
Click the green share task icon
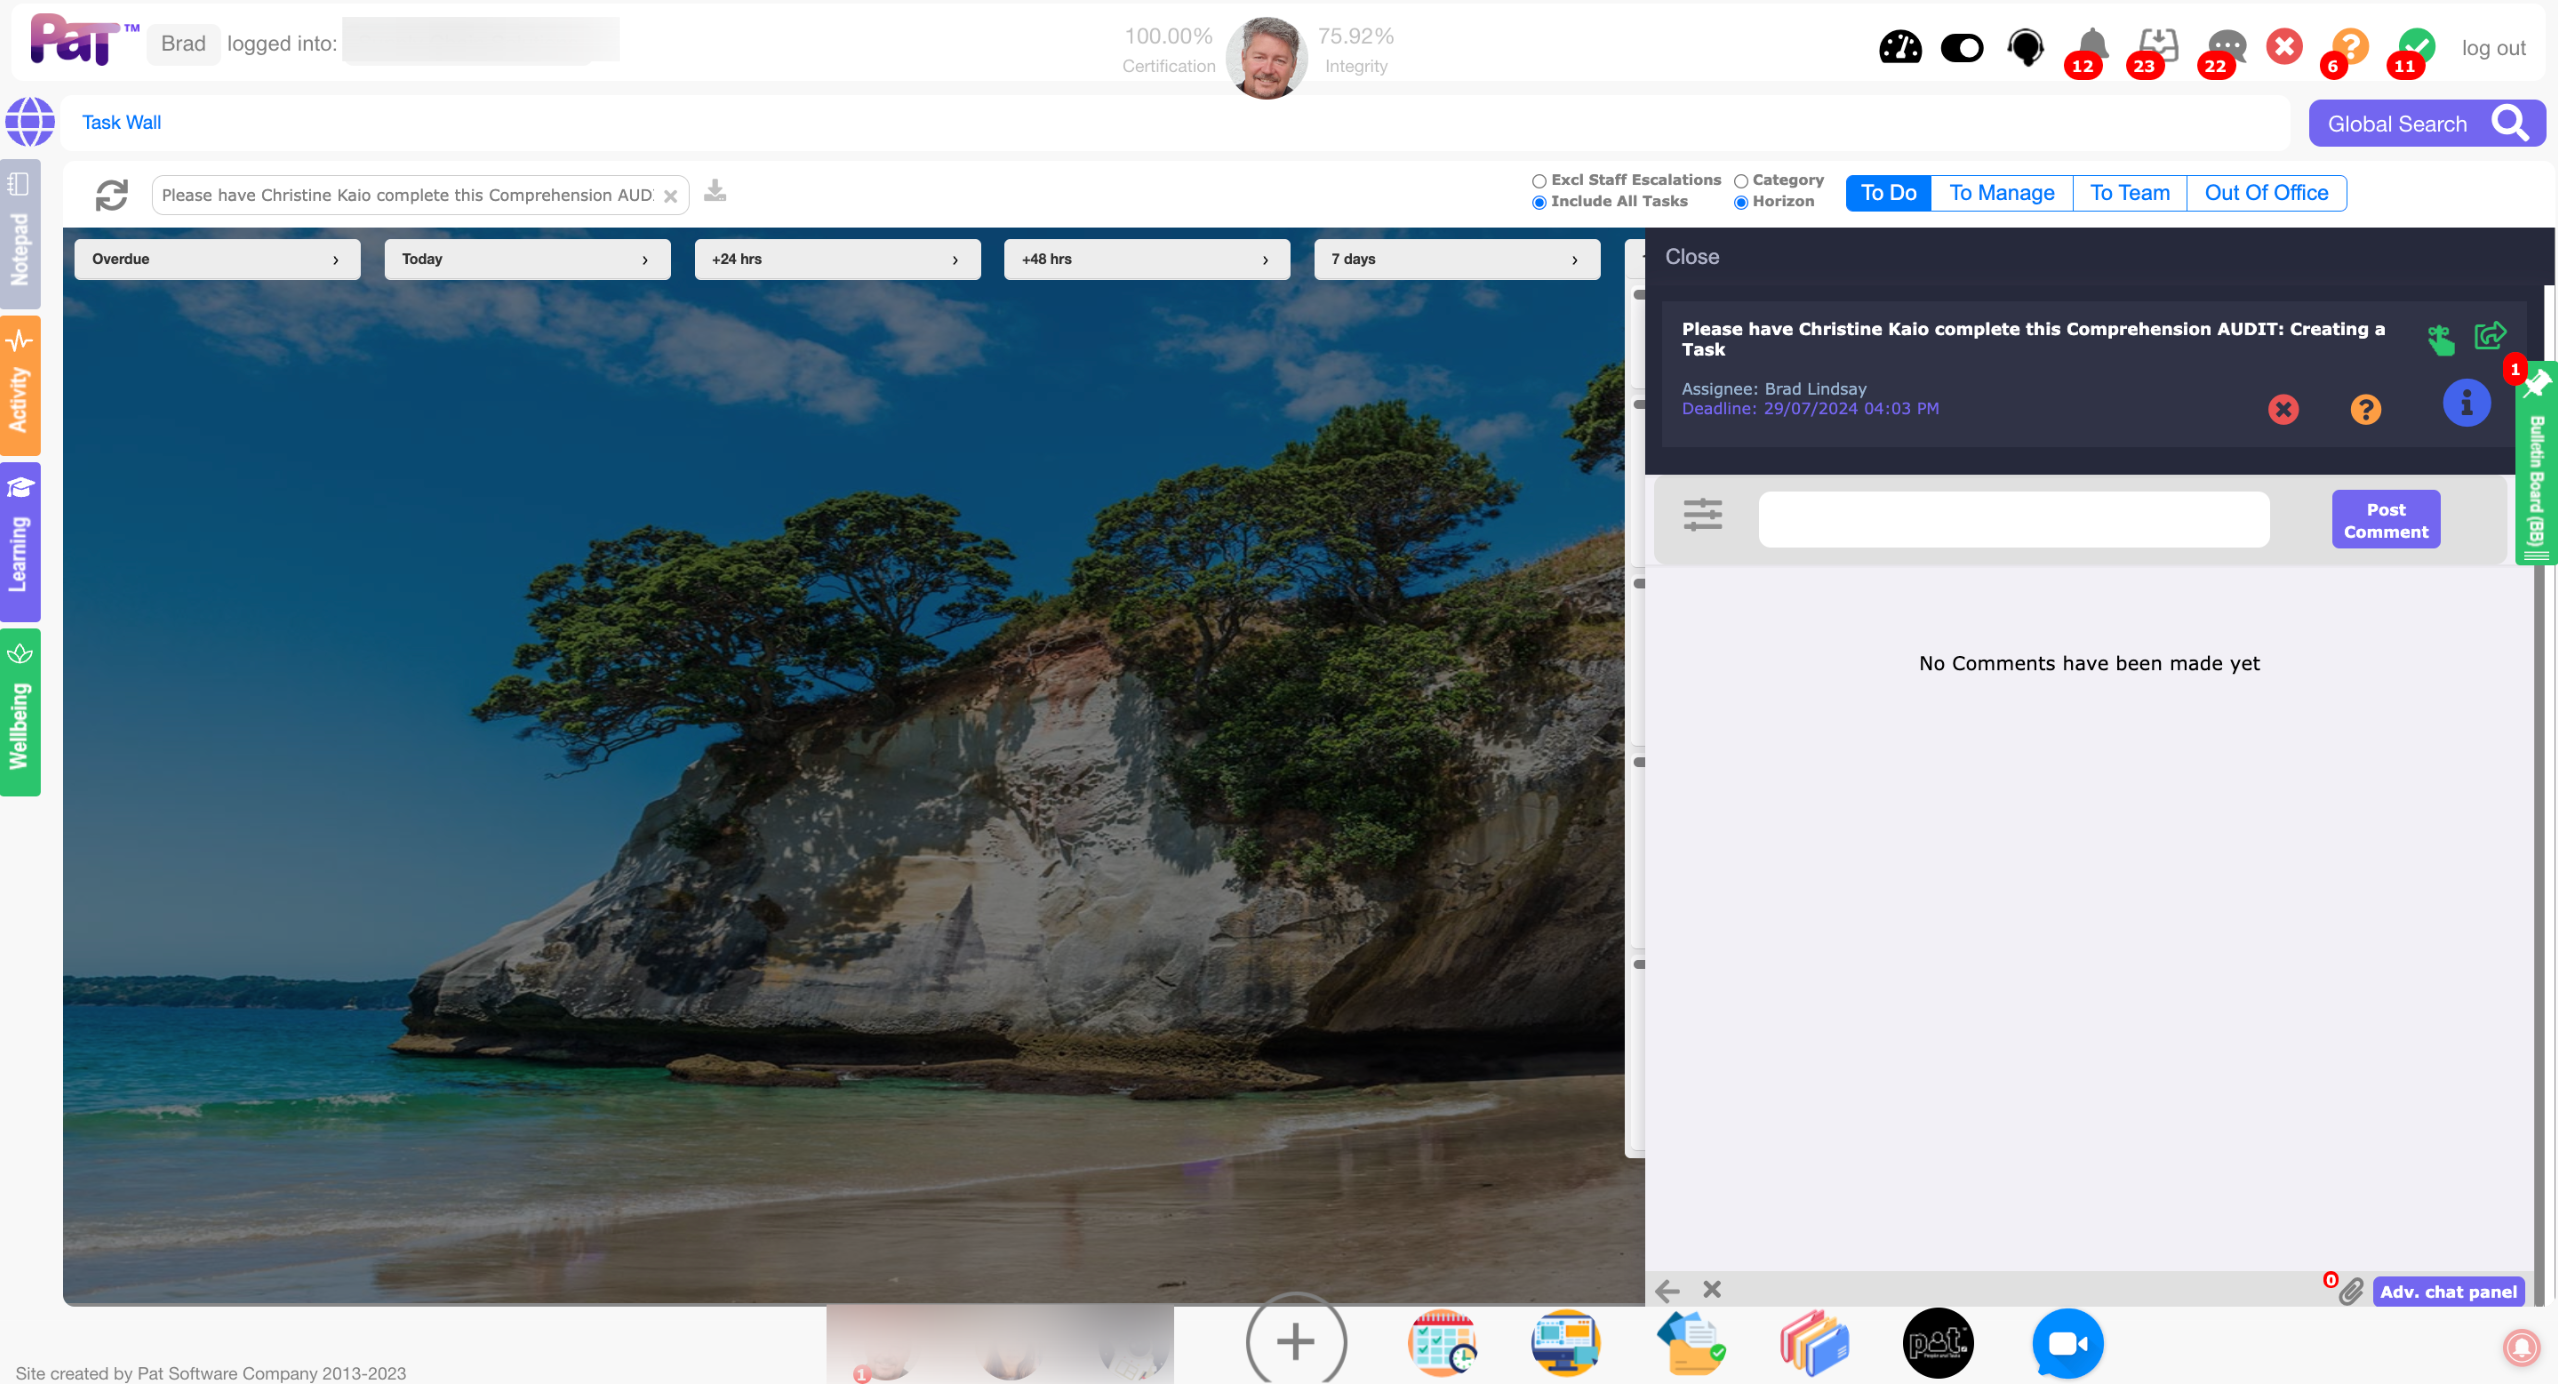pos(2489,335)
